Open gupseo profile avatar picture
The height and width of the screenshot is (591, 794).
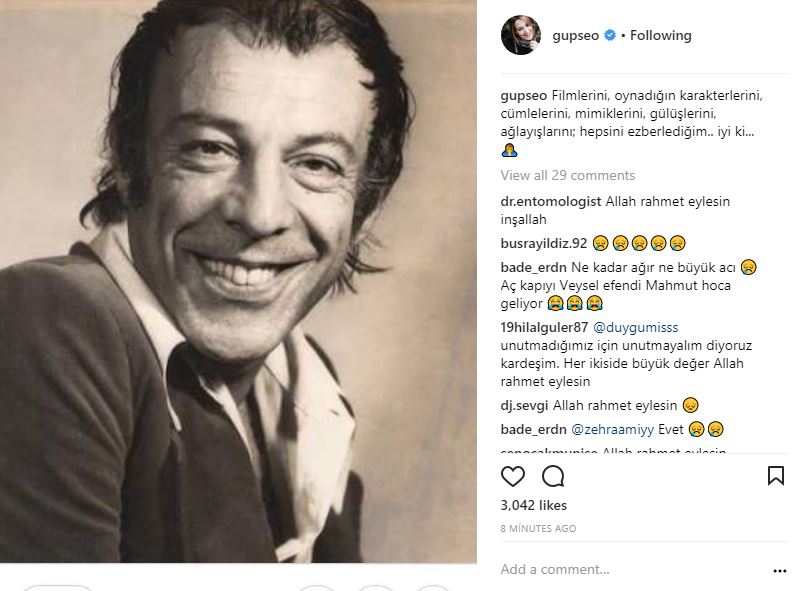[x=520, y=35]
